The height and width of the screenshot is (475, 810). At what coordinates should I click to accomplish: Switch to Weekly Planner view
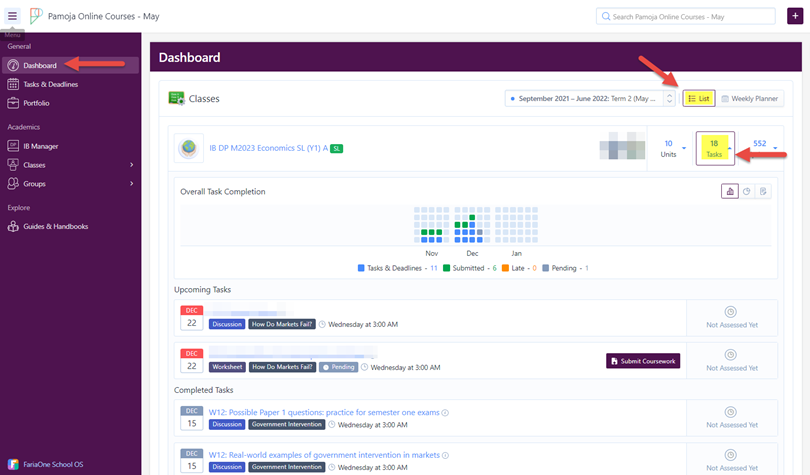[x=750, y=99]
